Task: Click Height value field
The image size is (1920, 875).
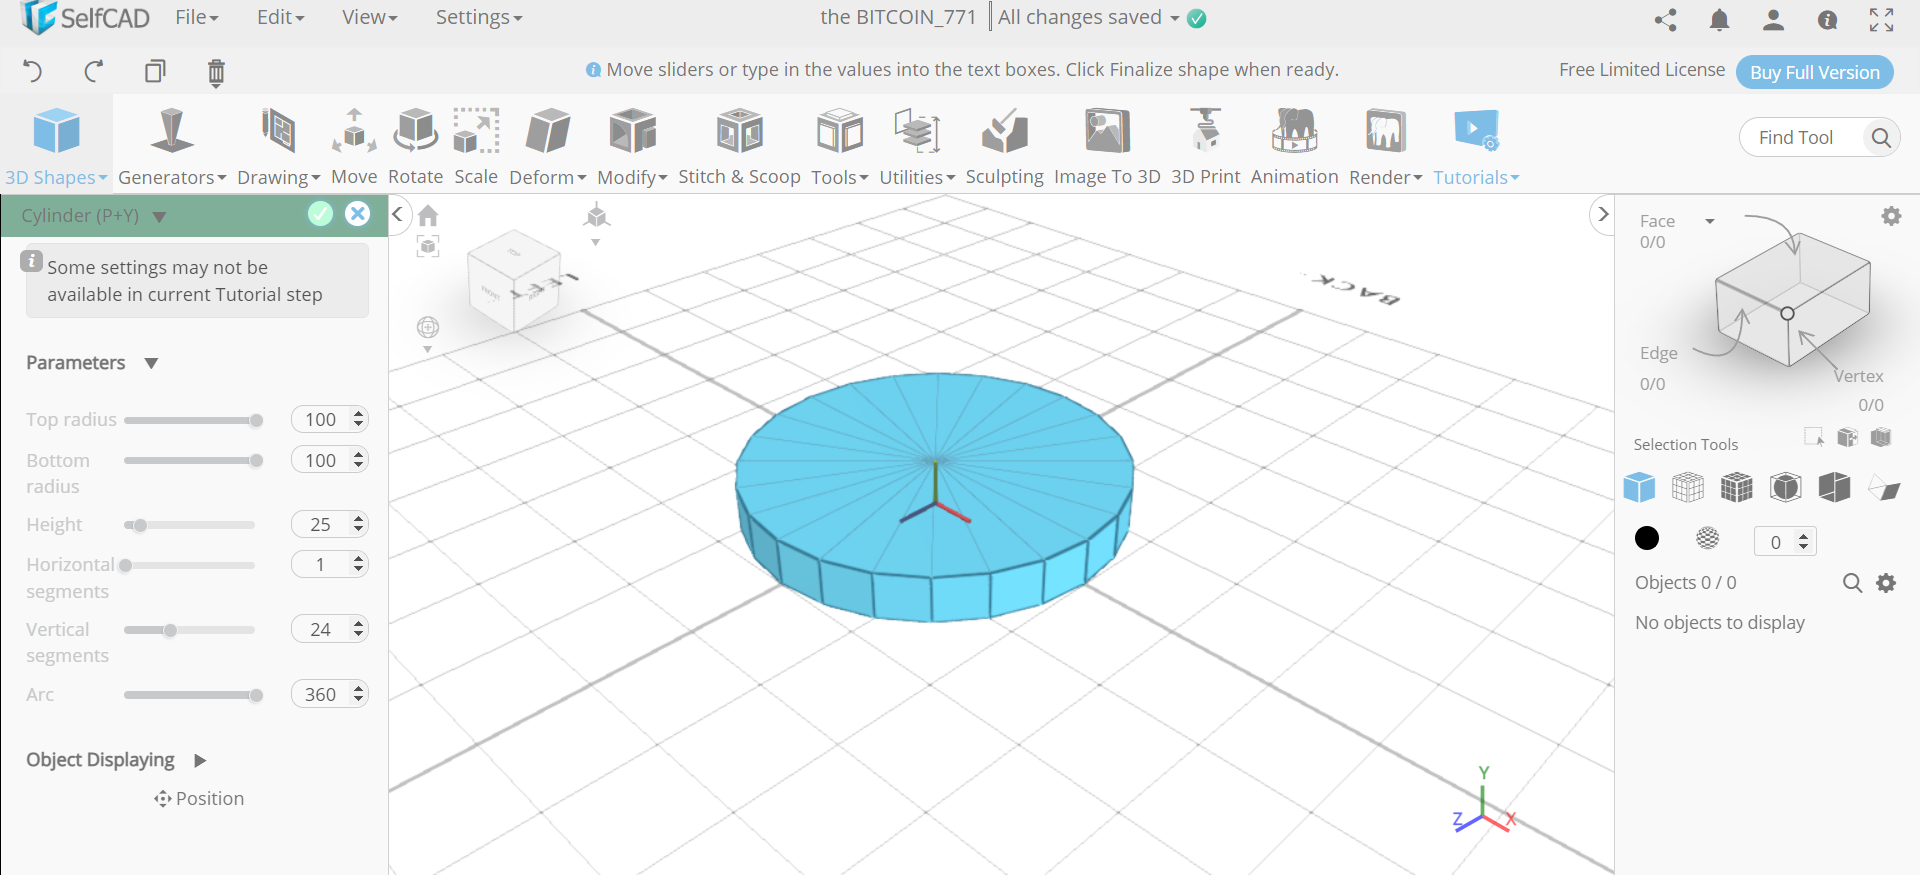Action: [321, 524]
